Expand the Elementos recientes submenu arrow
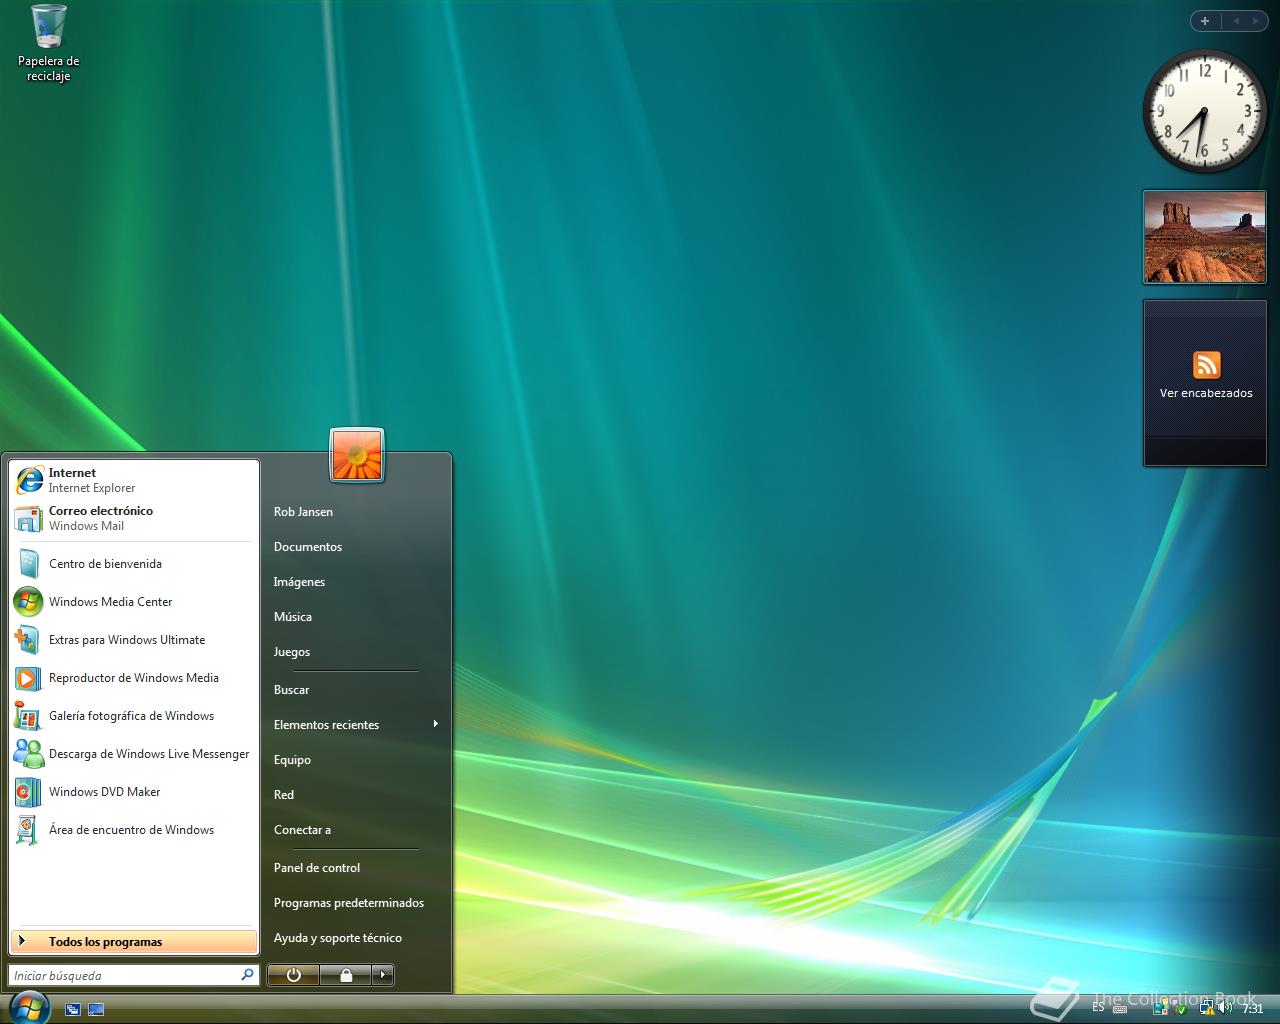The width and height of the screenshot is (1280, 1024). point(435,724)
